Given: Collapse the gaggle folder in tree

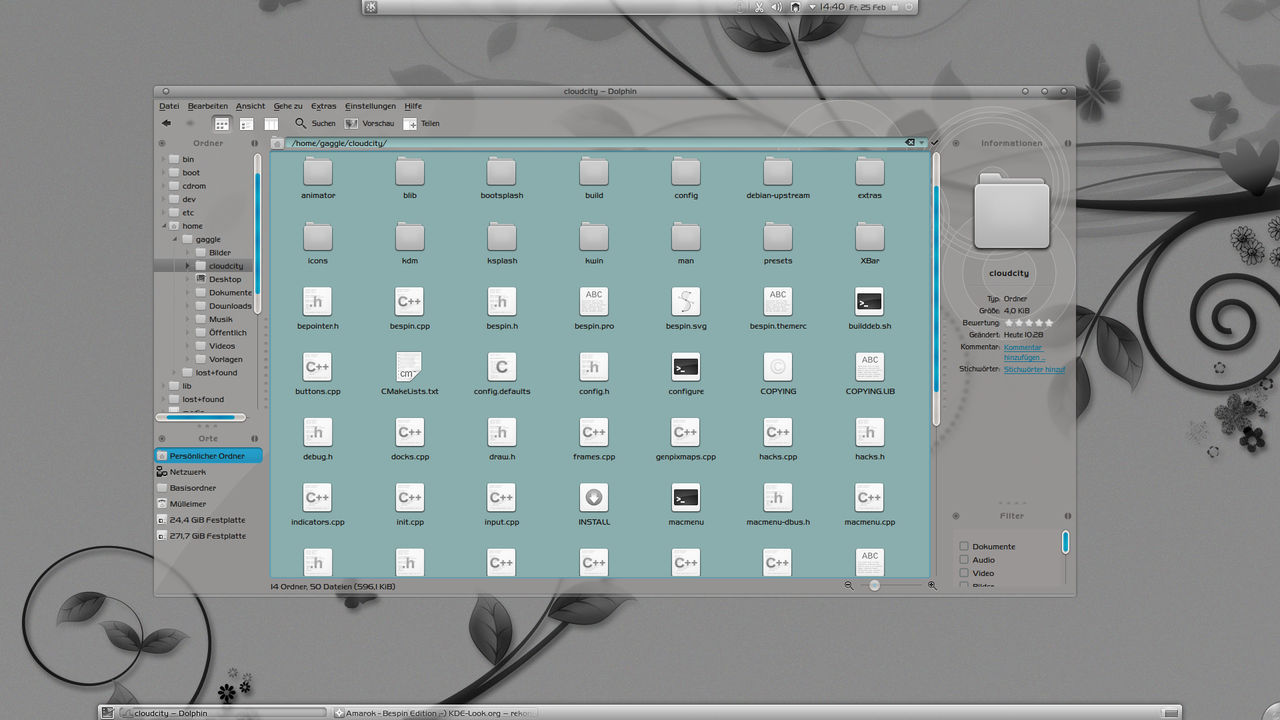Looking at the screenshot, I should pyautogui.click(x=174, y=239).
